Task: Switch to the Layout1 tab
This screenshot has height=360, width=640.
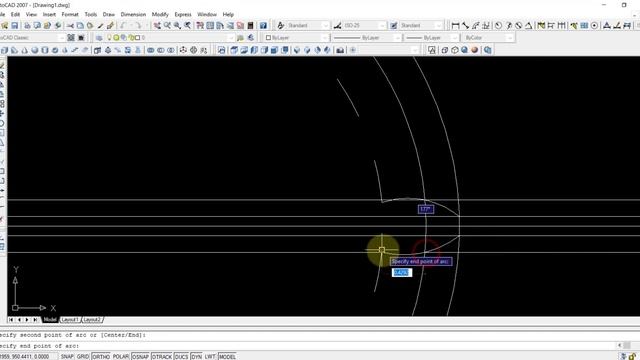Action: pyautogui.click(x=70, y=320)
